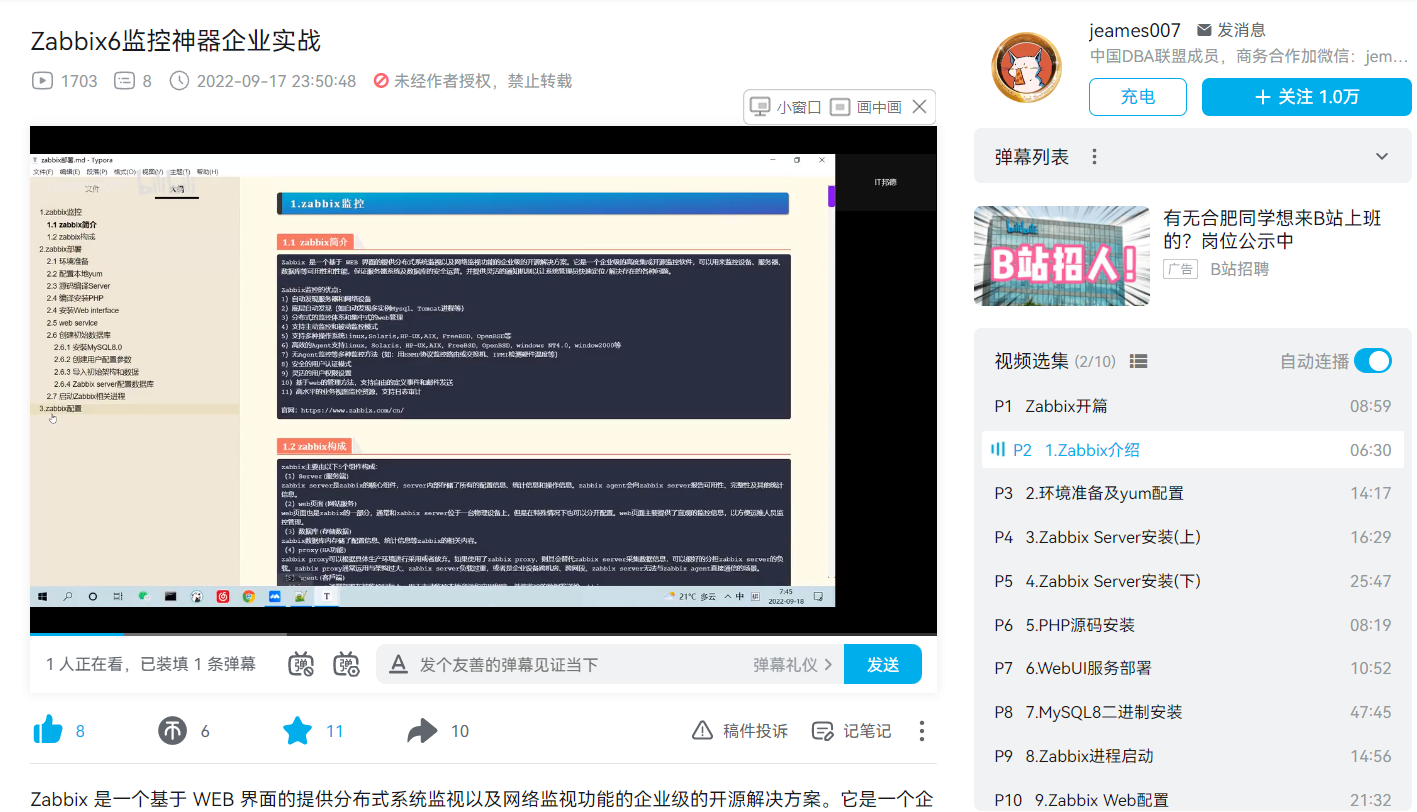The width and height of the screenshot is (1417, 812).
Task: Expand the 弹幕列表 panel chevron
Action: [1382, 157]
